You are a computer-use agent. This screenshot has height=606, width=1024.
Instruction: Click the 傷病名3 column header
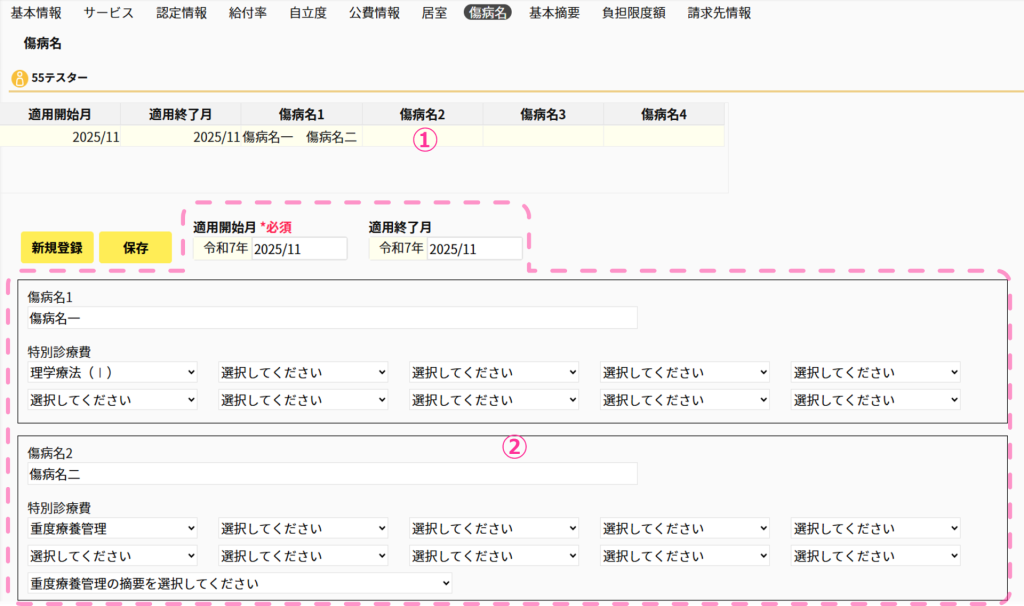(x=543, y=115)
